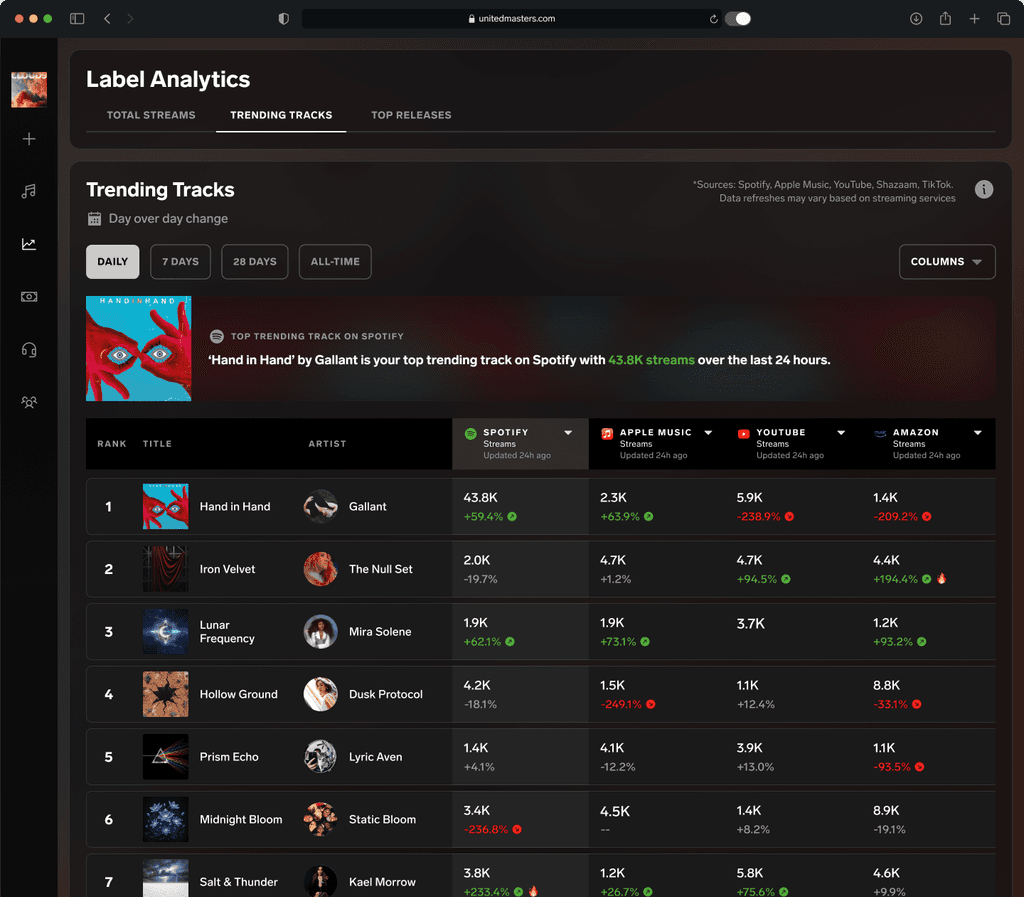
Task: Open the Iron Velvet track title
Action: coord(227,569)
